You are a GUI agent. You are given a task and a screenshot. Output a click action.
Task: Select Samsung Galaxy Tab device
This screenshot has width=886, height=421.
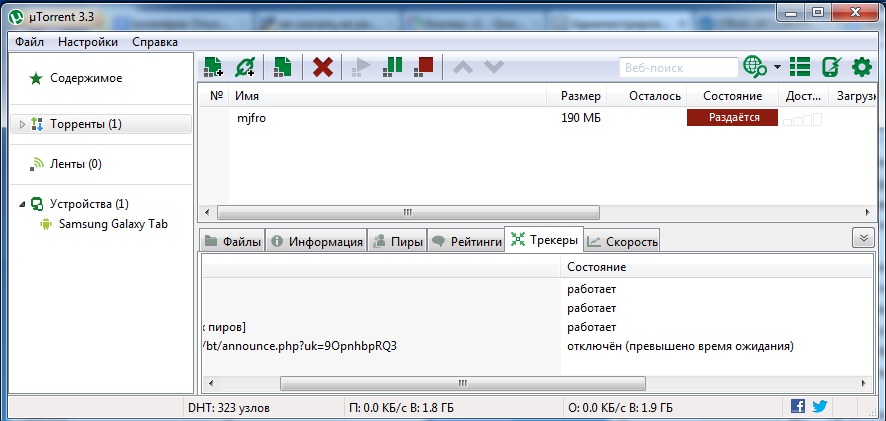112,224
